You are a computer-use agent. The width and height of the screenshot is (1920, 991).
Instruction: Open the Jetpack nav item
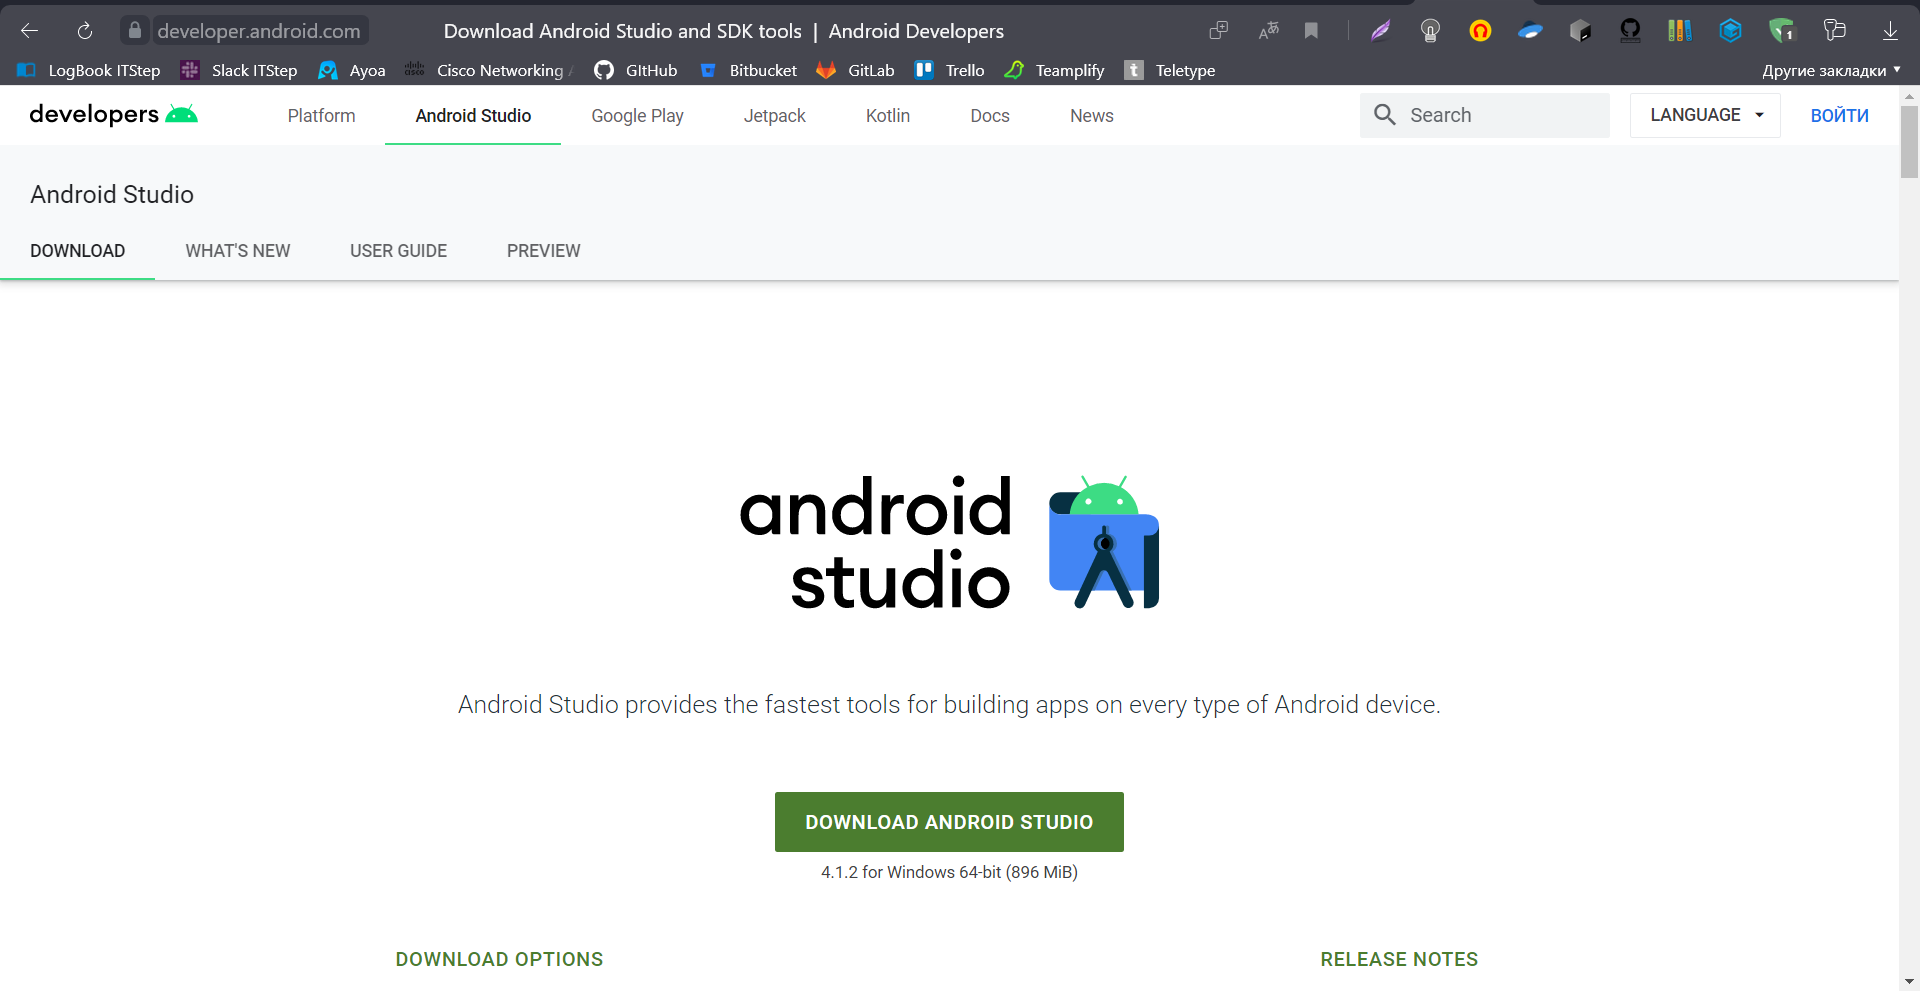pyautogui.click(x=774, y=115)
